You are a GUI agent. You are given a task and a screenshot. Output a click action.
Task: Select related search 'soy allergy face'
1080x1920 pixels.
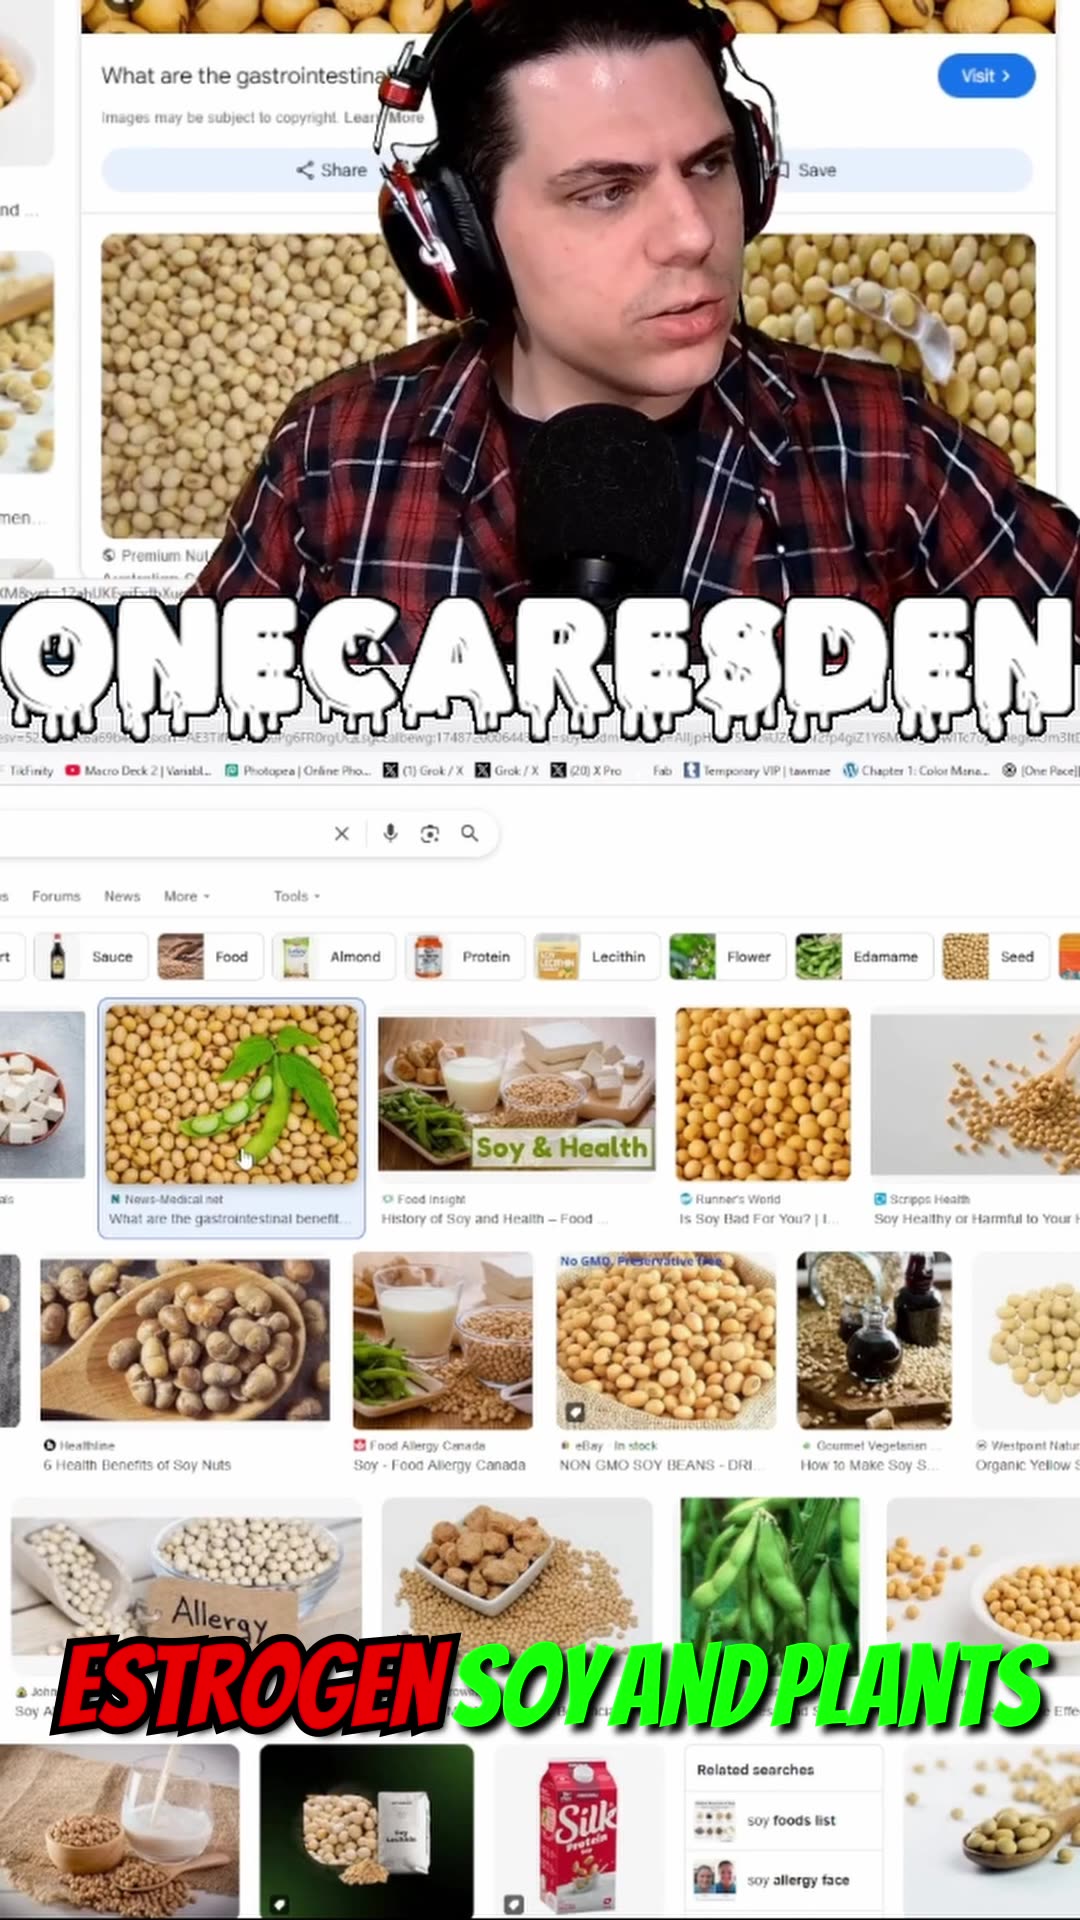(785, 1880)
